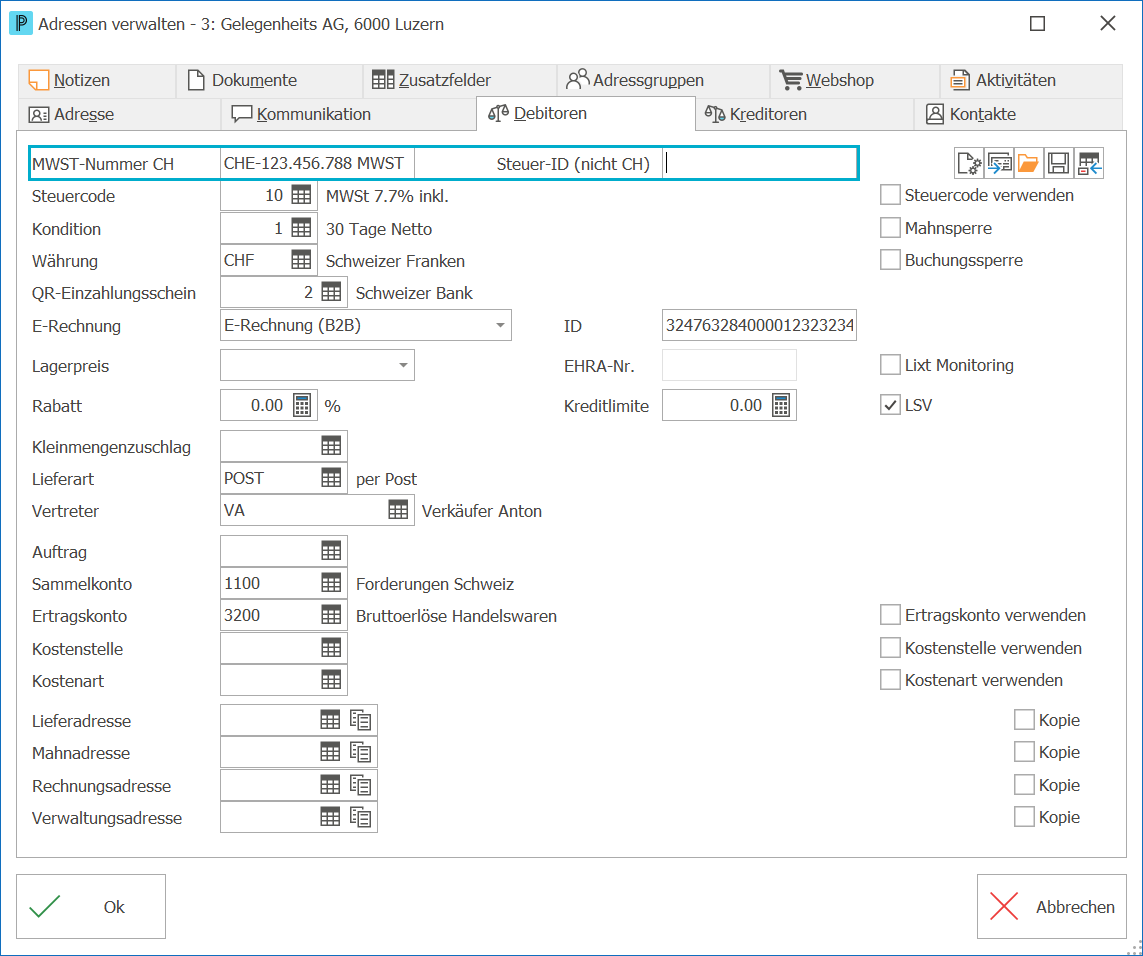Screen dimensions: 1143x956
Task: Open the Ertragskonto lookup table icon
Action: [331, 615]
